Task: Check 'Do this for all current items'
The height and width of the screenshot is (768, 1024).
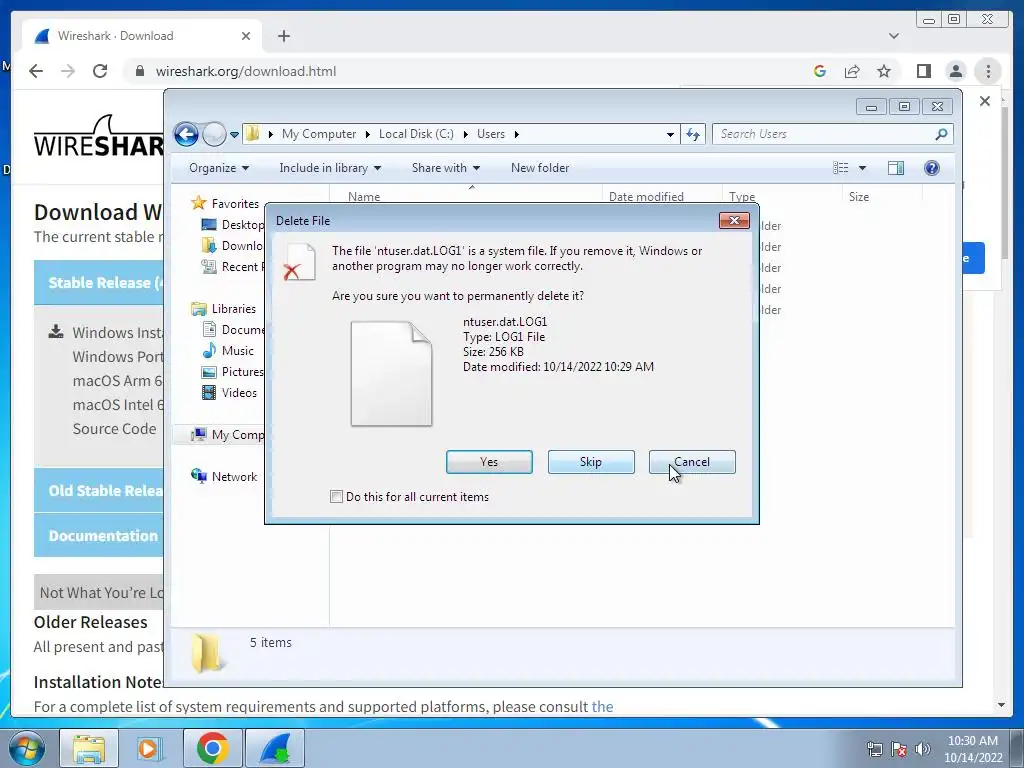Action: point(336,496)
